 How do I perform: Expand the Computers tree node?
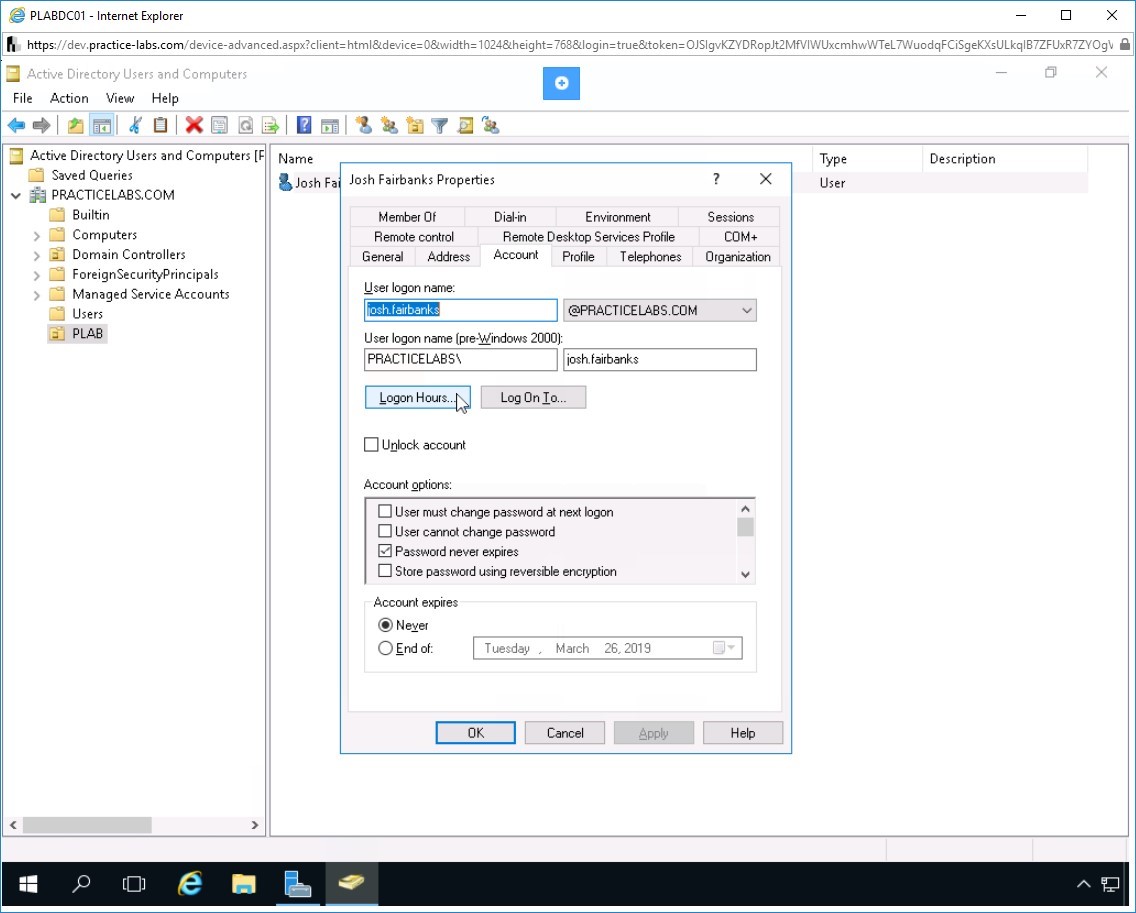(36, 235)
